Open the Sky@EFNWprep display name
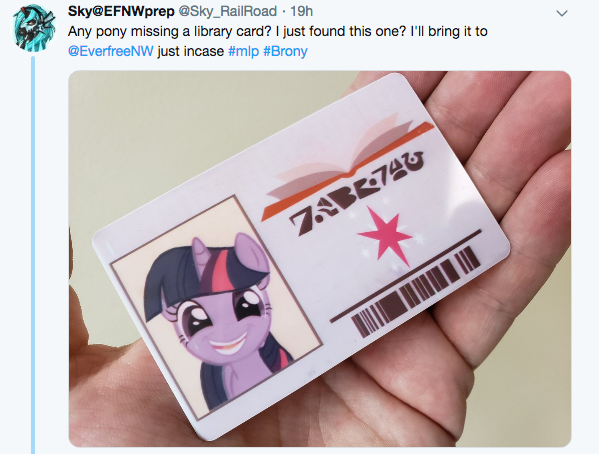Screen dimensions: 599x454 point(121,11)
